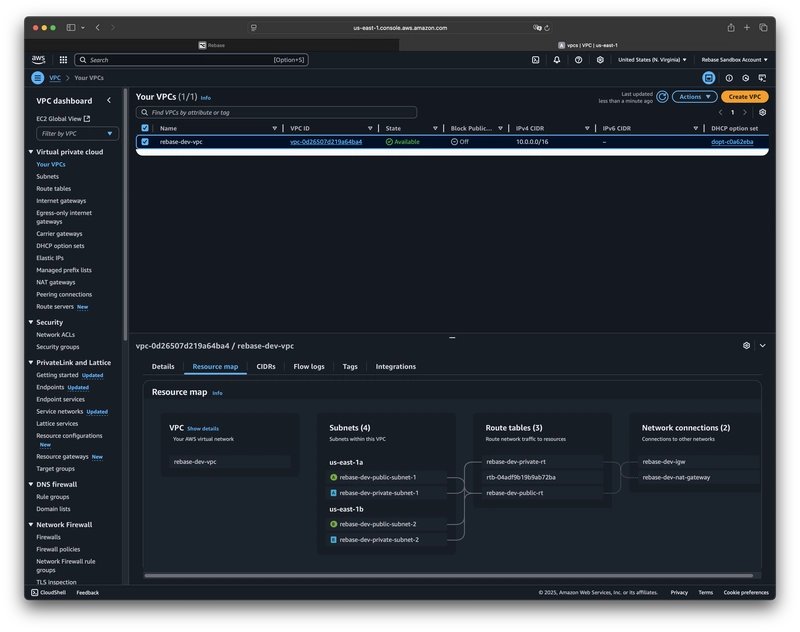800x632 pixels.
Task: Sort by the State column arrow
Action: [435, 128]
